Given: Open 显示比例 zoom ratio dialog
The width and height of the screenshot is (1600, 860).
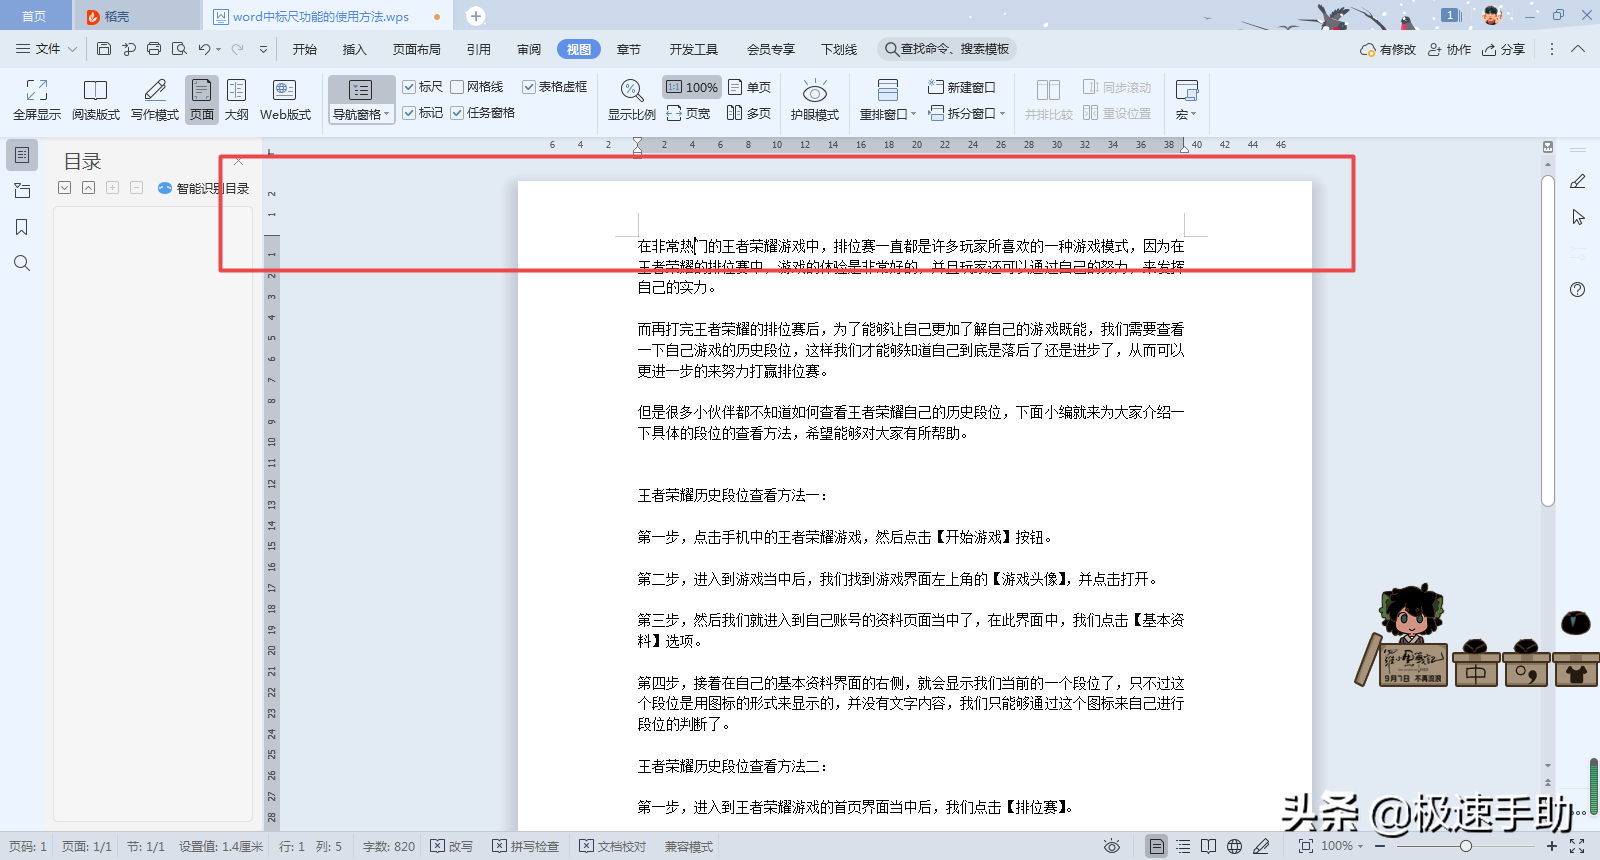Looking at the screenshot, I should (x=631, y=100).
